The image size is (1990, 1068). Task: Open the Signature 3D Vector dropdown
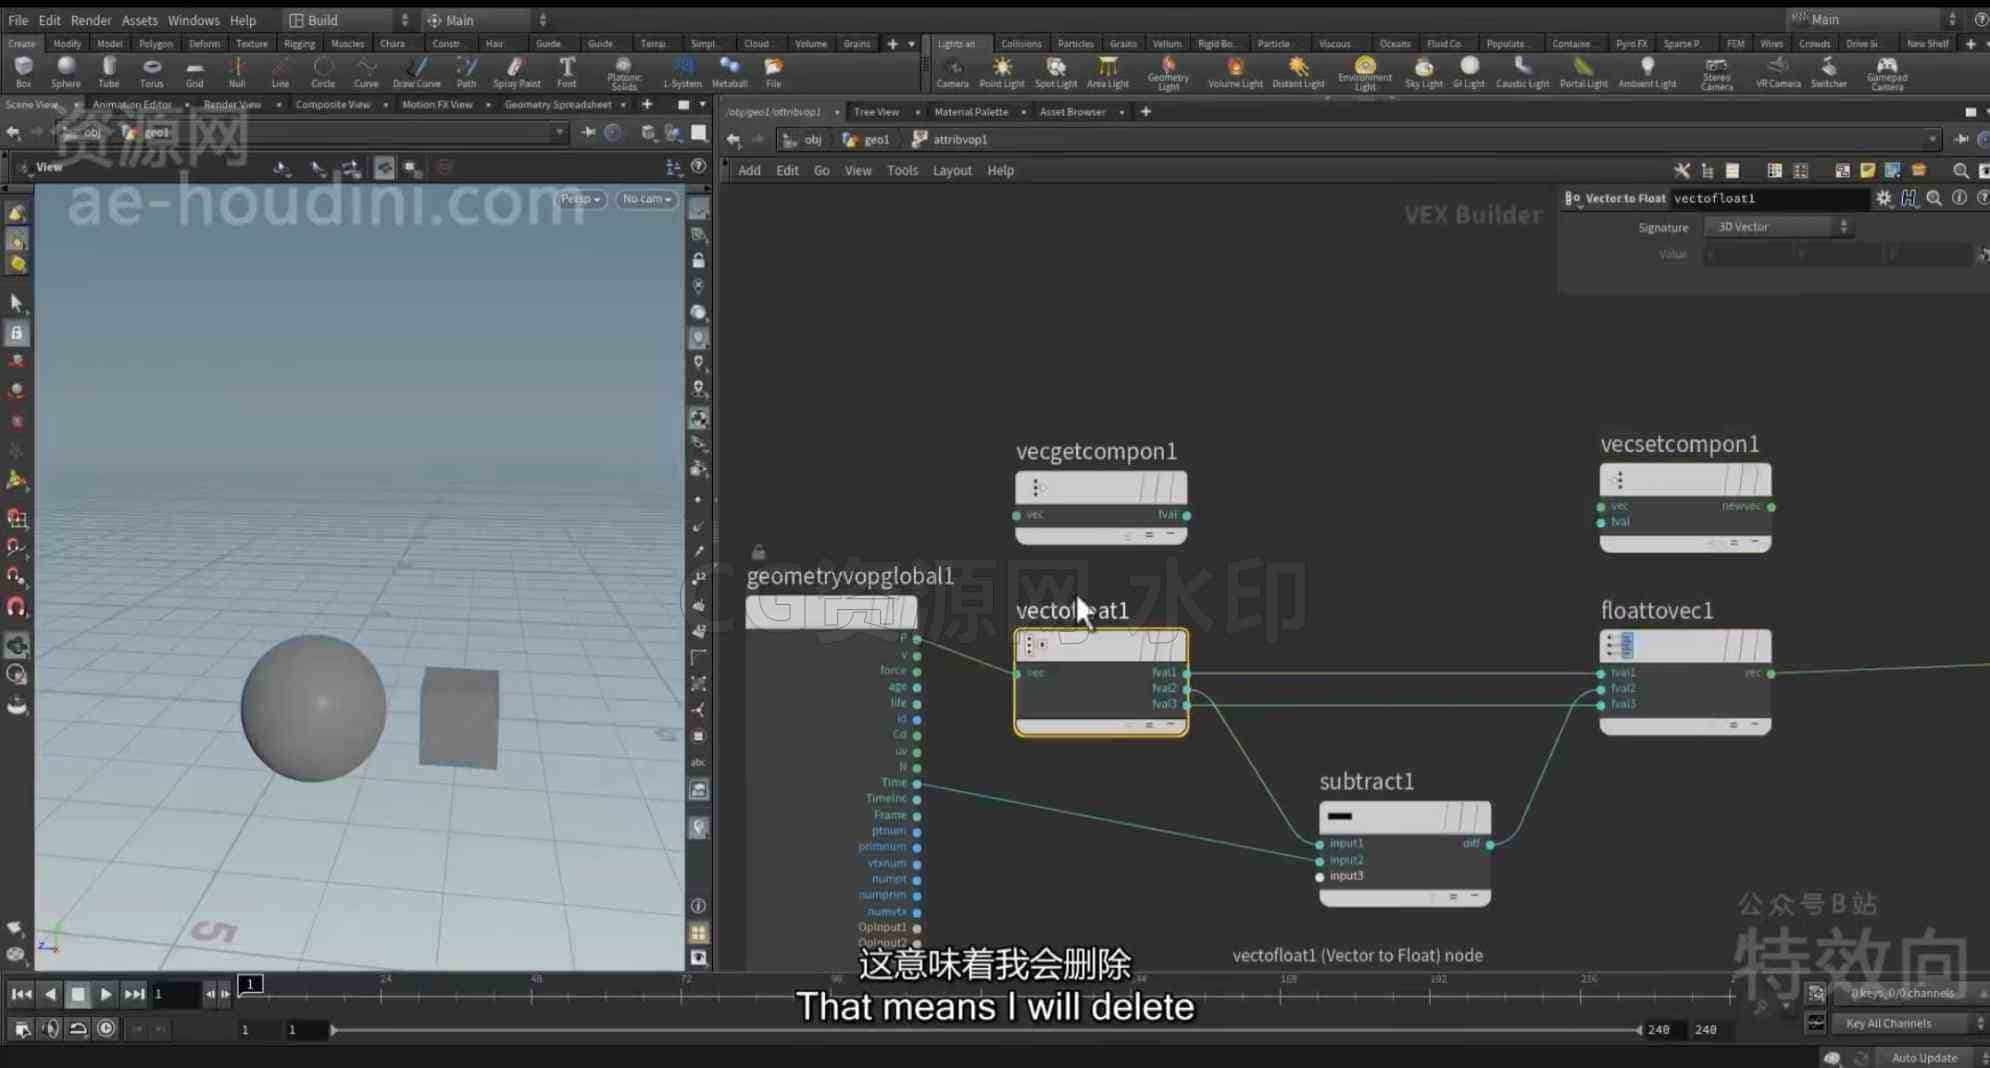point(1780,227)
